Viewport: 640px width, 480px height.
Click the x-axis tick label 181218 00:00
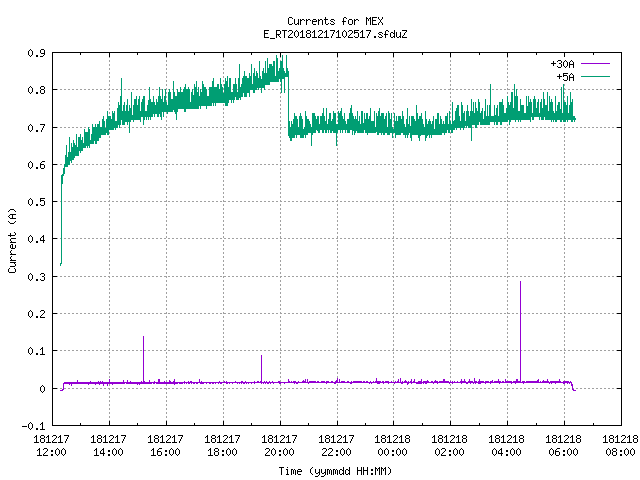(x=393, y=446)
